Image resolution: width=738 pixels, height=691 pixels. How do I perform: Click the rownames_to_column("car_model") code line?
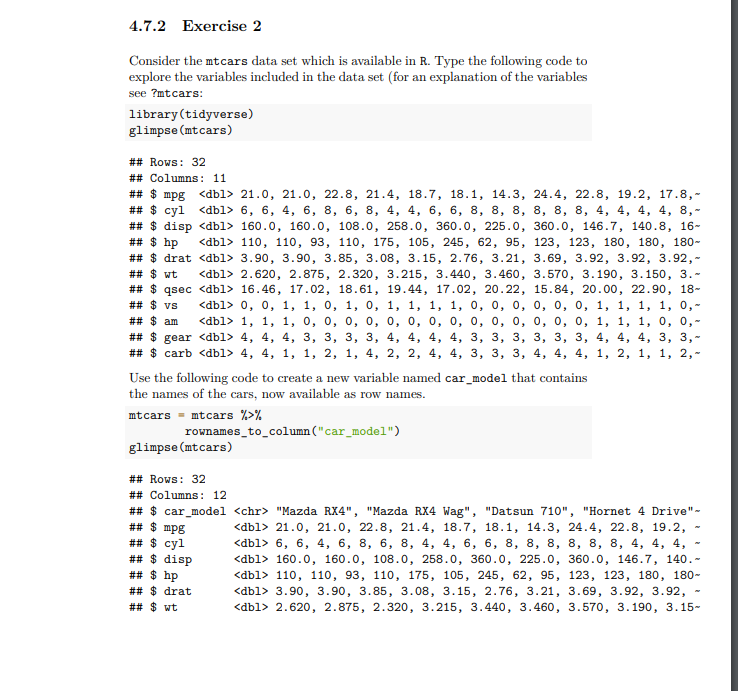click(x=292, y=432)
